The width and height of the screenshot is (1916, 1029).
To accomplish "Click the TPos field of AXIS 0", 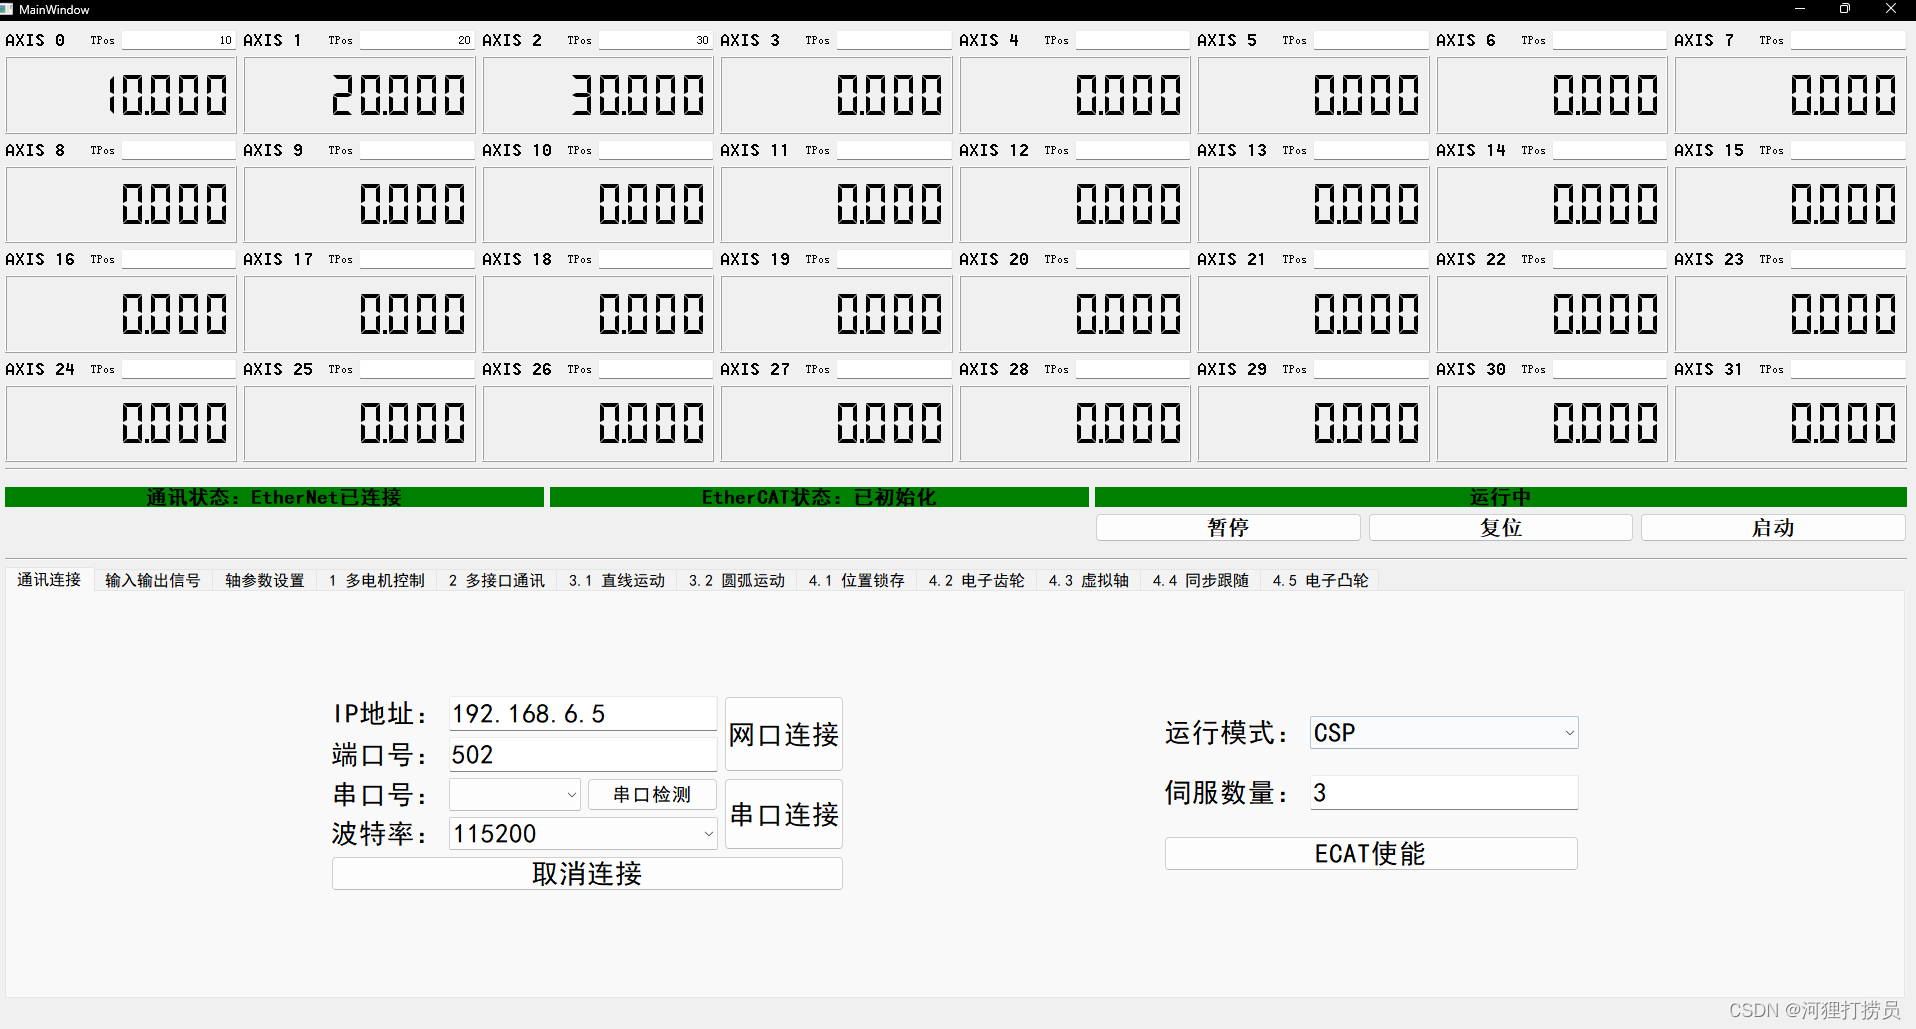I will coord(178,40).
